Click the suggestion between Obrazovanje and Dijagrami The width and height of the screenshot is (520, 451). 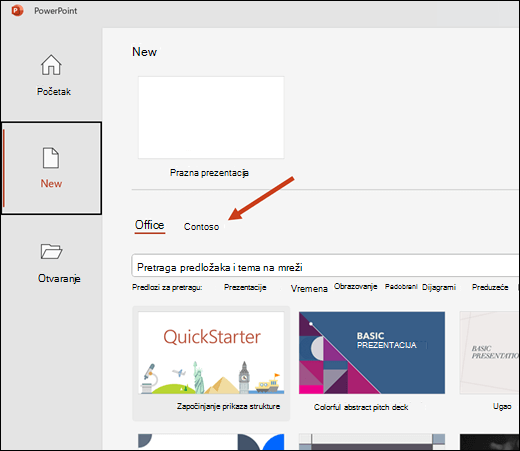(x=401, y=287)
